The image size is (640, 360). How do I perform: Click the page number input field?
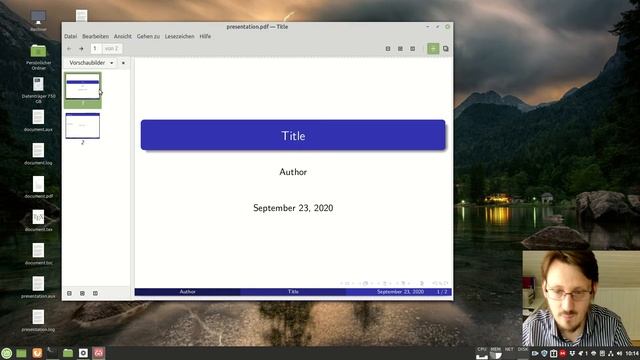click(96, 49)
